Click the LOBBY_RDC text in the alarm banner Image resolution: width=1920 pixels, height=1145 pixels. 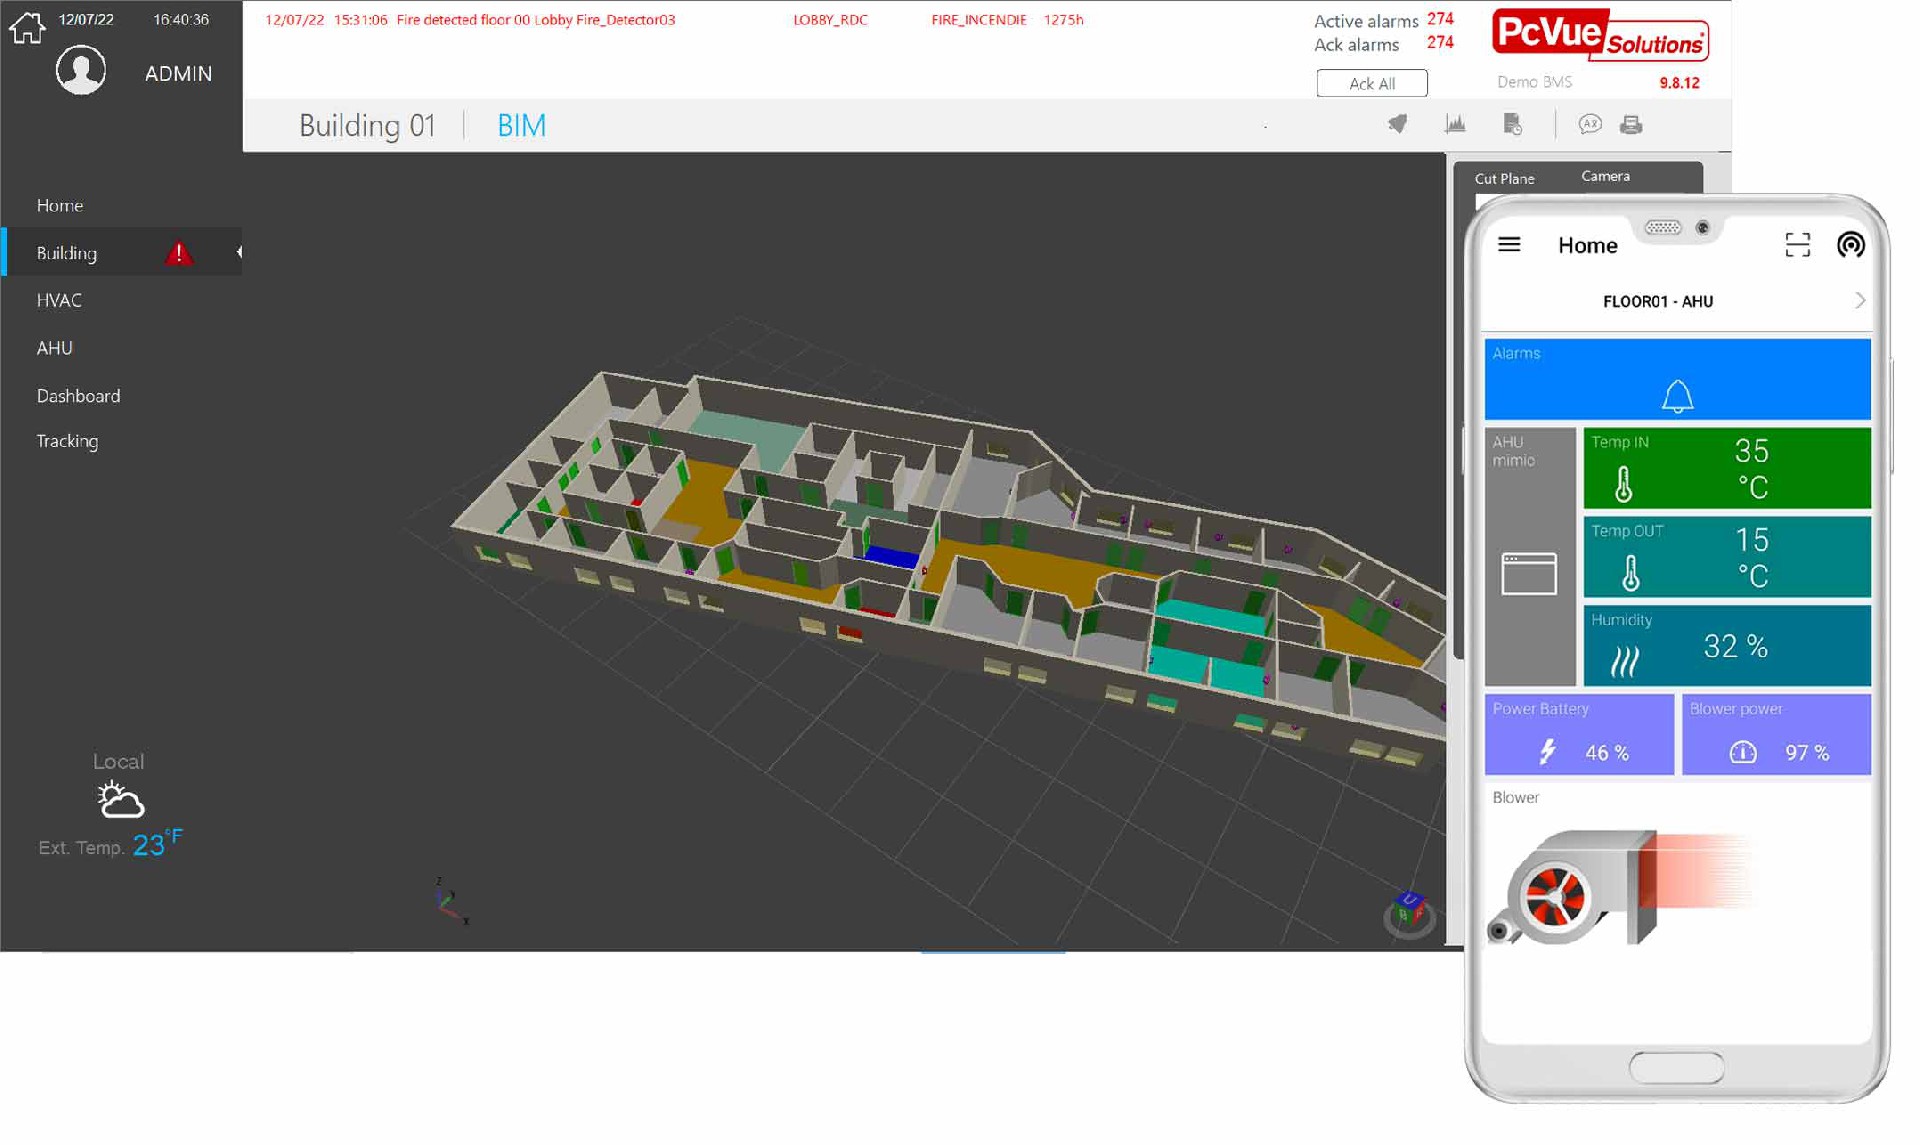point(830,19)
